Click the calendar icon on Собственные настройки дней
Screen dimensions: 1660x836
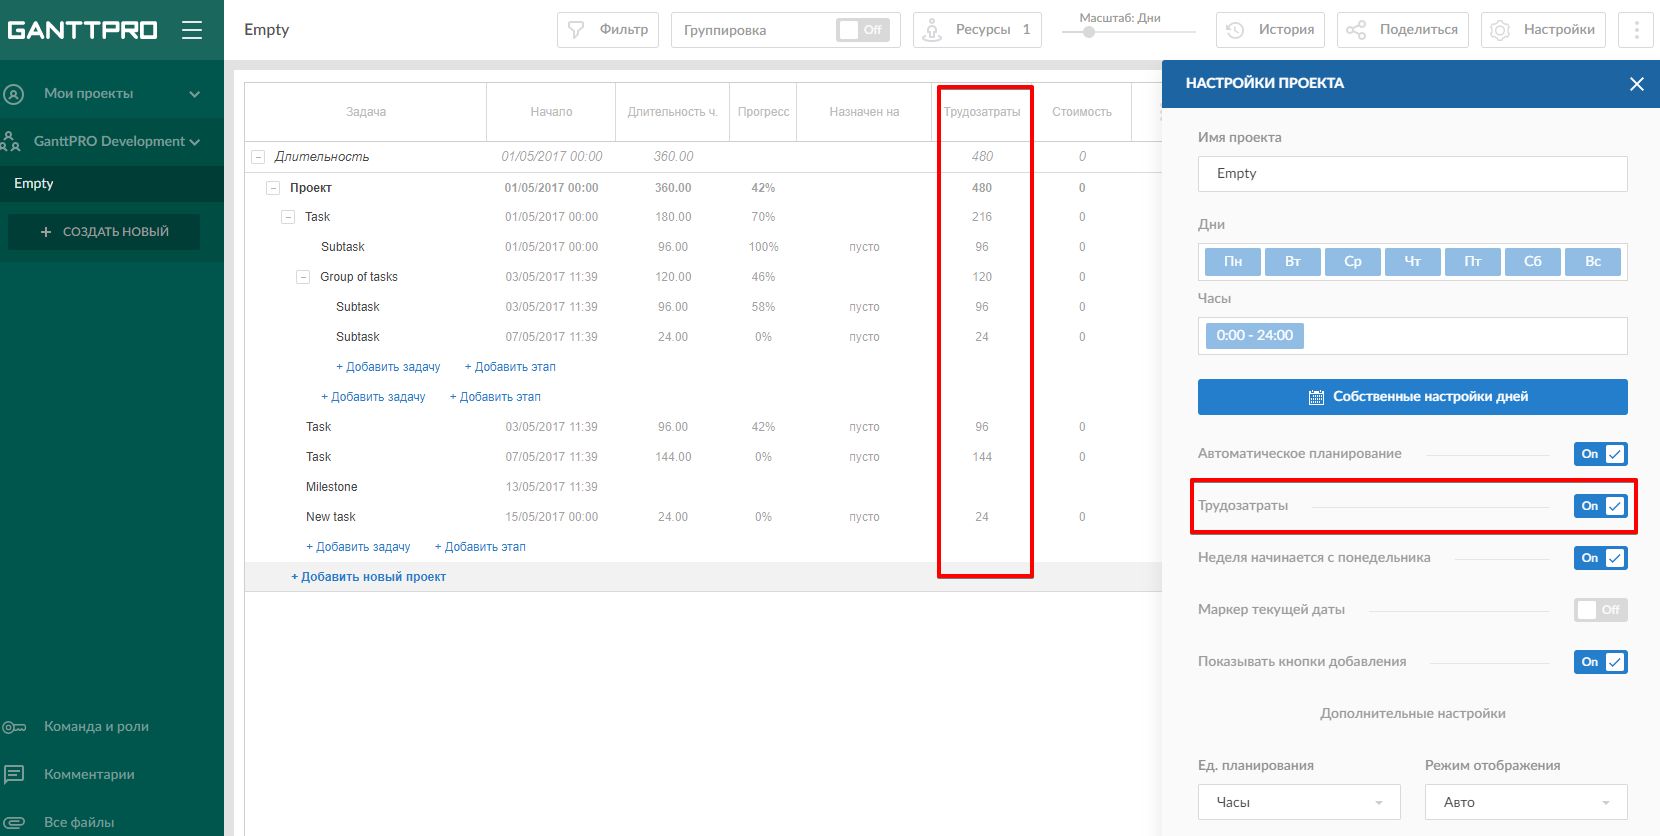(1316, 397)
